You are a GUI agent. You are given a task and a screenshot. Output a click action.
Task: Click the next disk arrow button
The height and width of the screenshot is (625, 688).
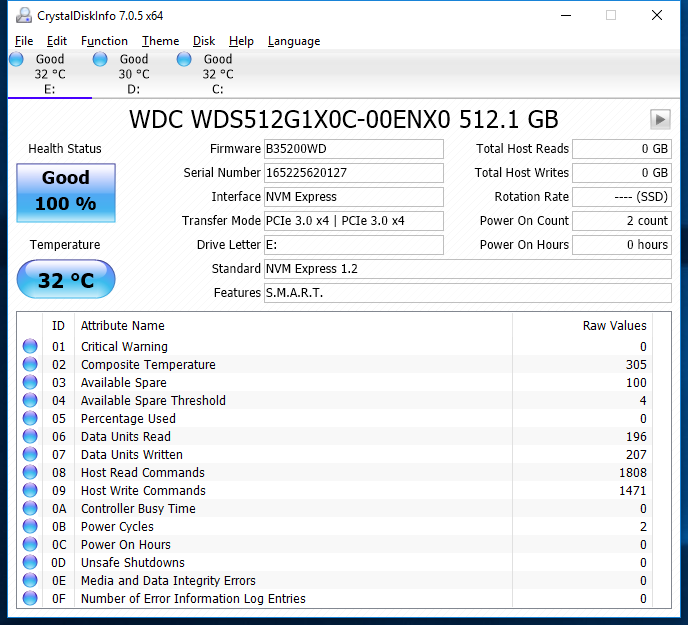pyautogui.click(x=659, y=119)
